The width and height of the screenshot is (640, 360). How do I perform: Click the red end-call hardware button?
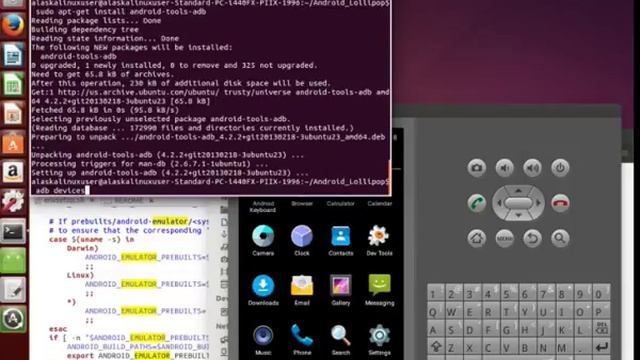click(x=560, y=203)
